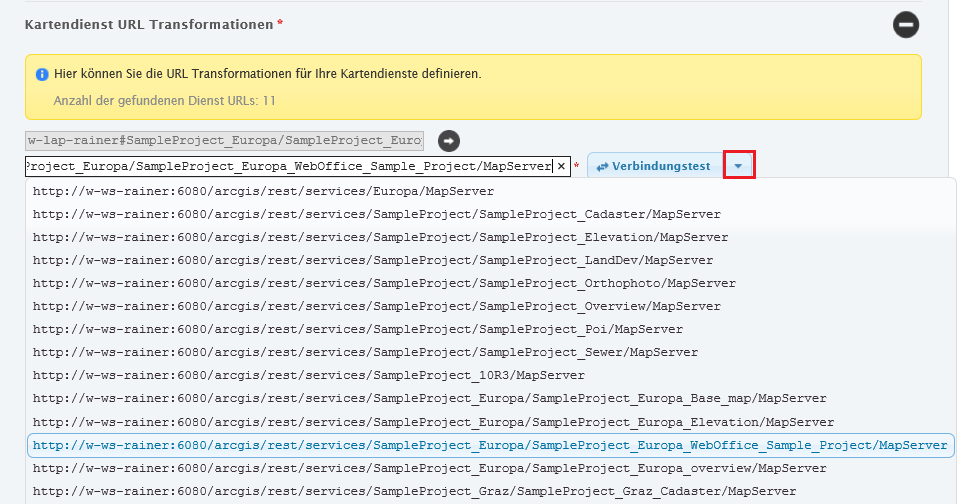Choose the SampleProject_Sewer/MapServer URL
The height and width of the screenshot is (504, 968).
[x=491, y=352]
